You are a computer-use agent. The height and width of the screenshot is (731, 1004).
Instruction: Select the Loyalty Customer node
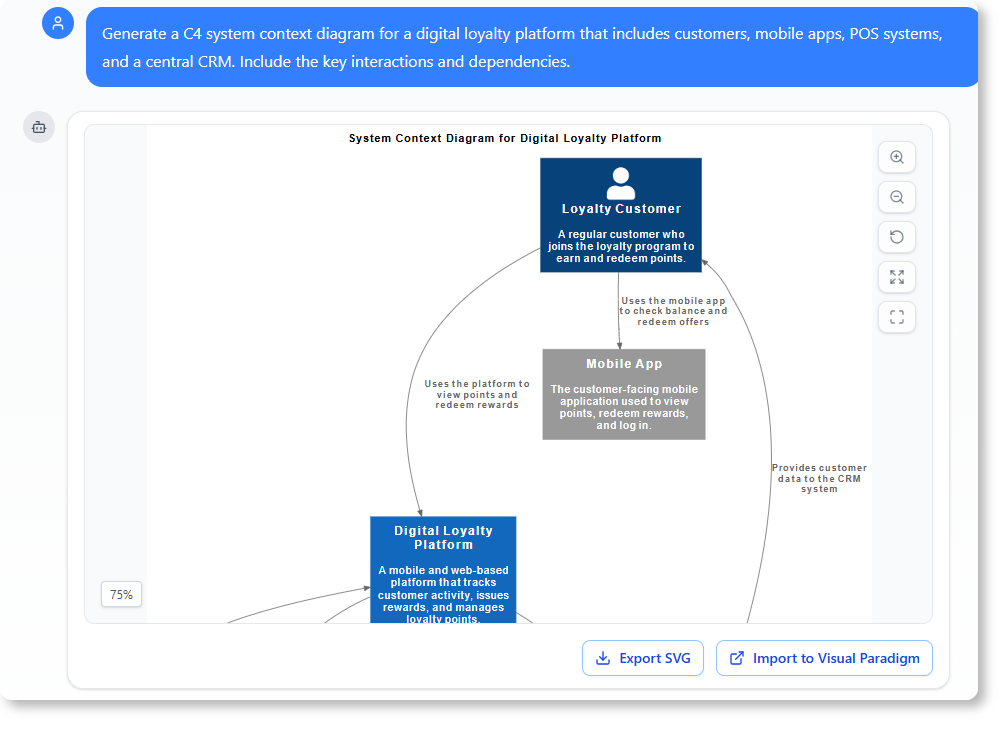coord(621,215)
